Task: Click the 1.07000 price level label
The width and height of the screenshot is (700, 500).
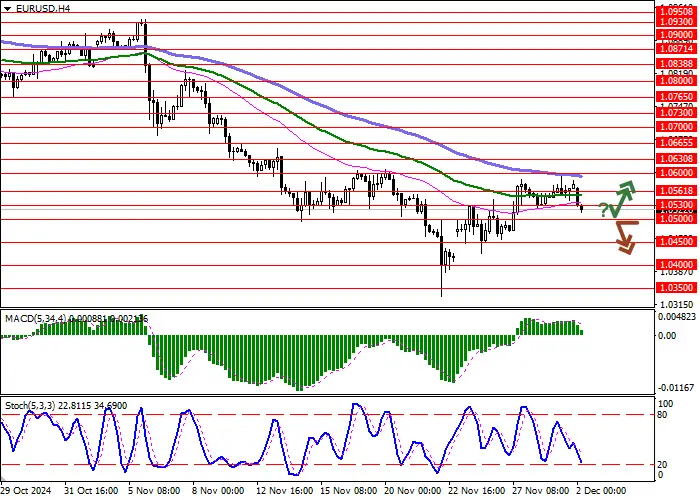Action: 677,127
